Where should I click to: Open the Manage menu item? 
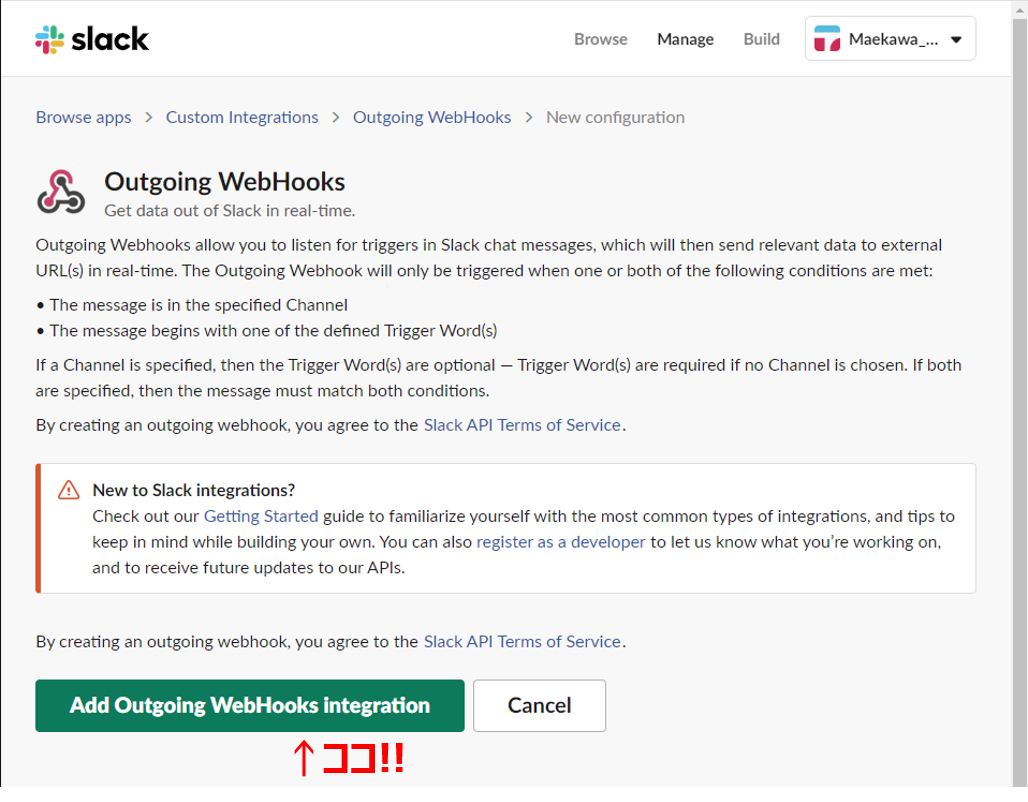click(x=685, y=39)
